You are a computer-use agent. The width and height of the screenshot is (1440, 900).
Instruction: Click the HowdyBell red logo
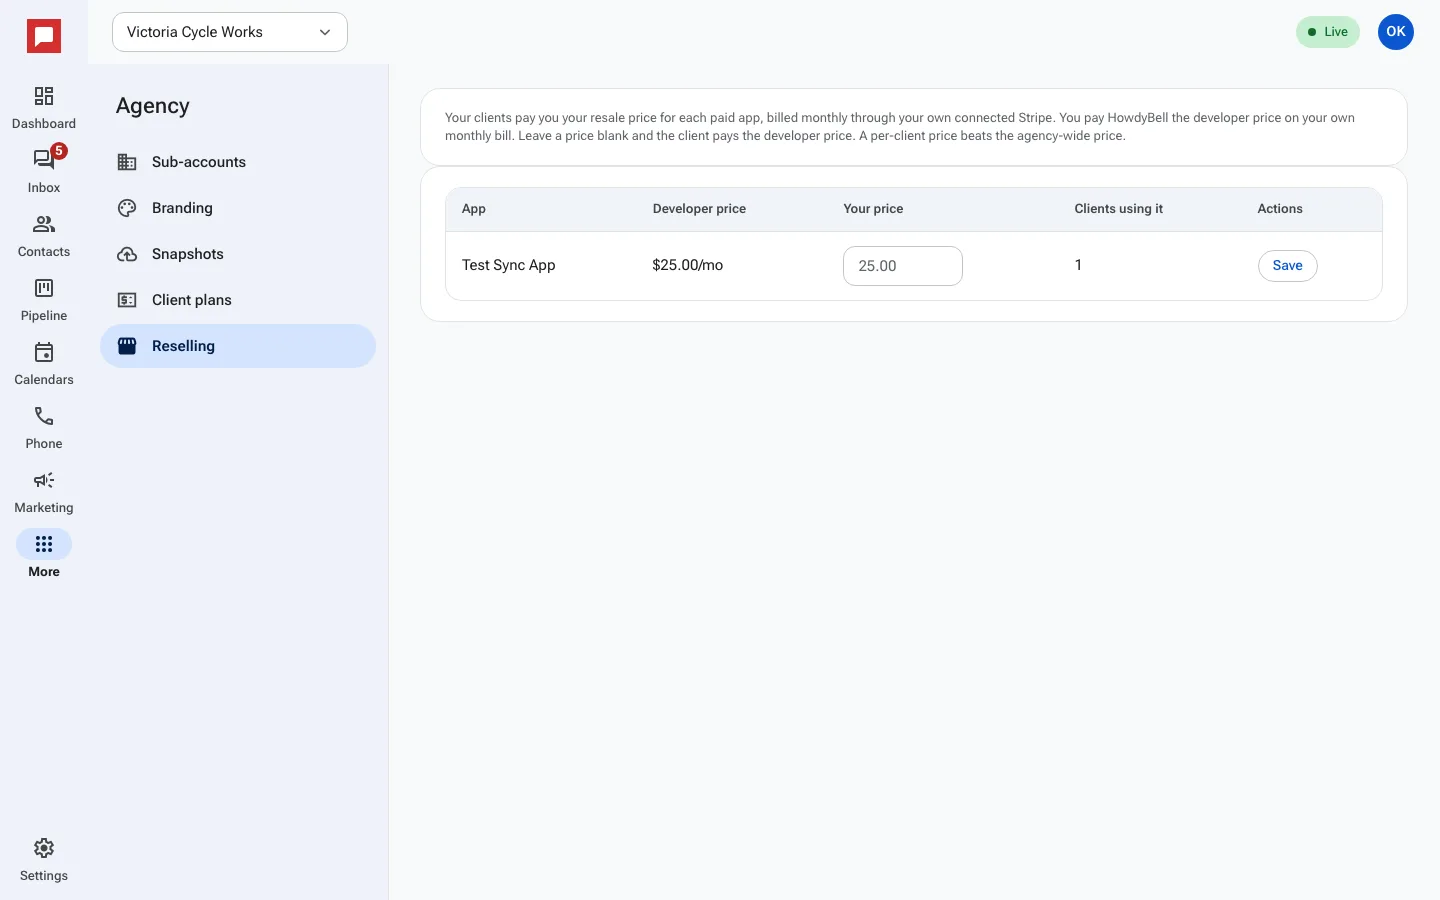coord(44,36)
